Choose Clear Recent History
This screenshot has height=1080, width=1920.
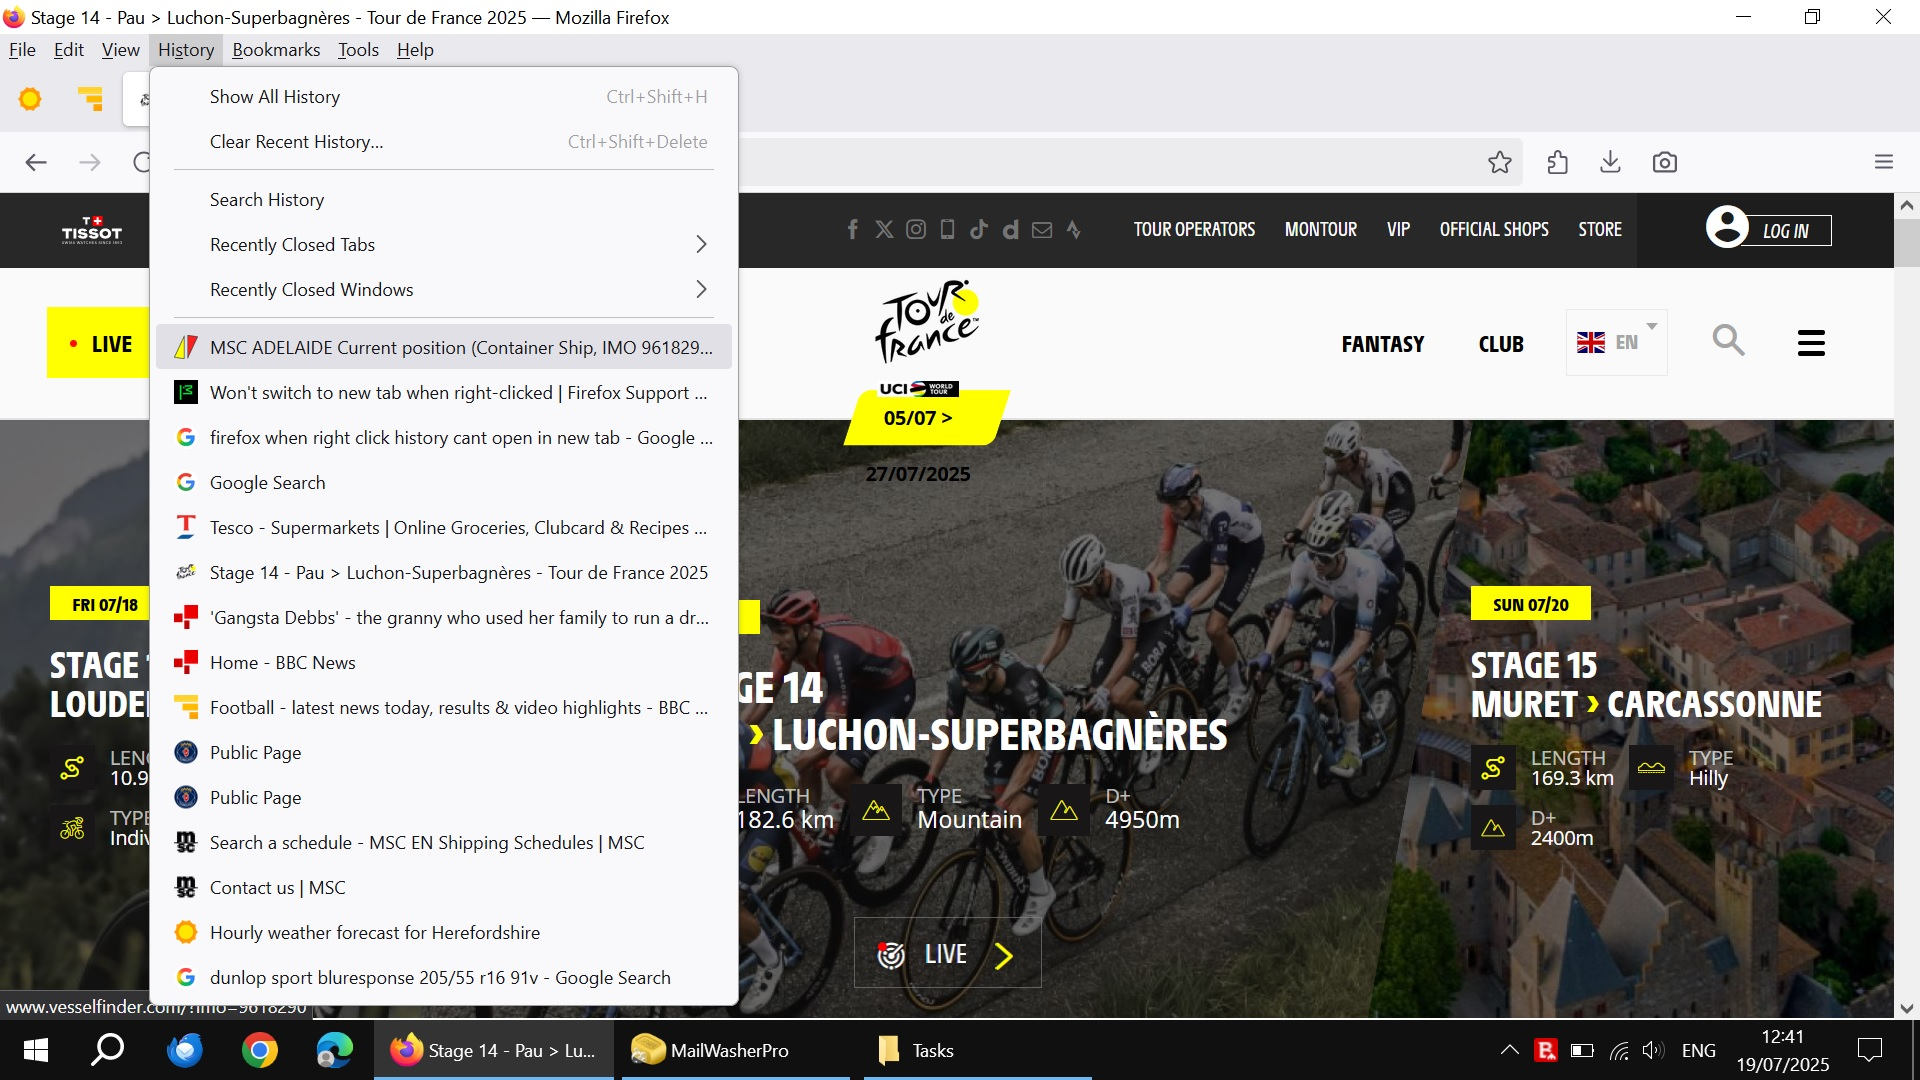click(444, 142)
